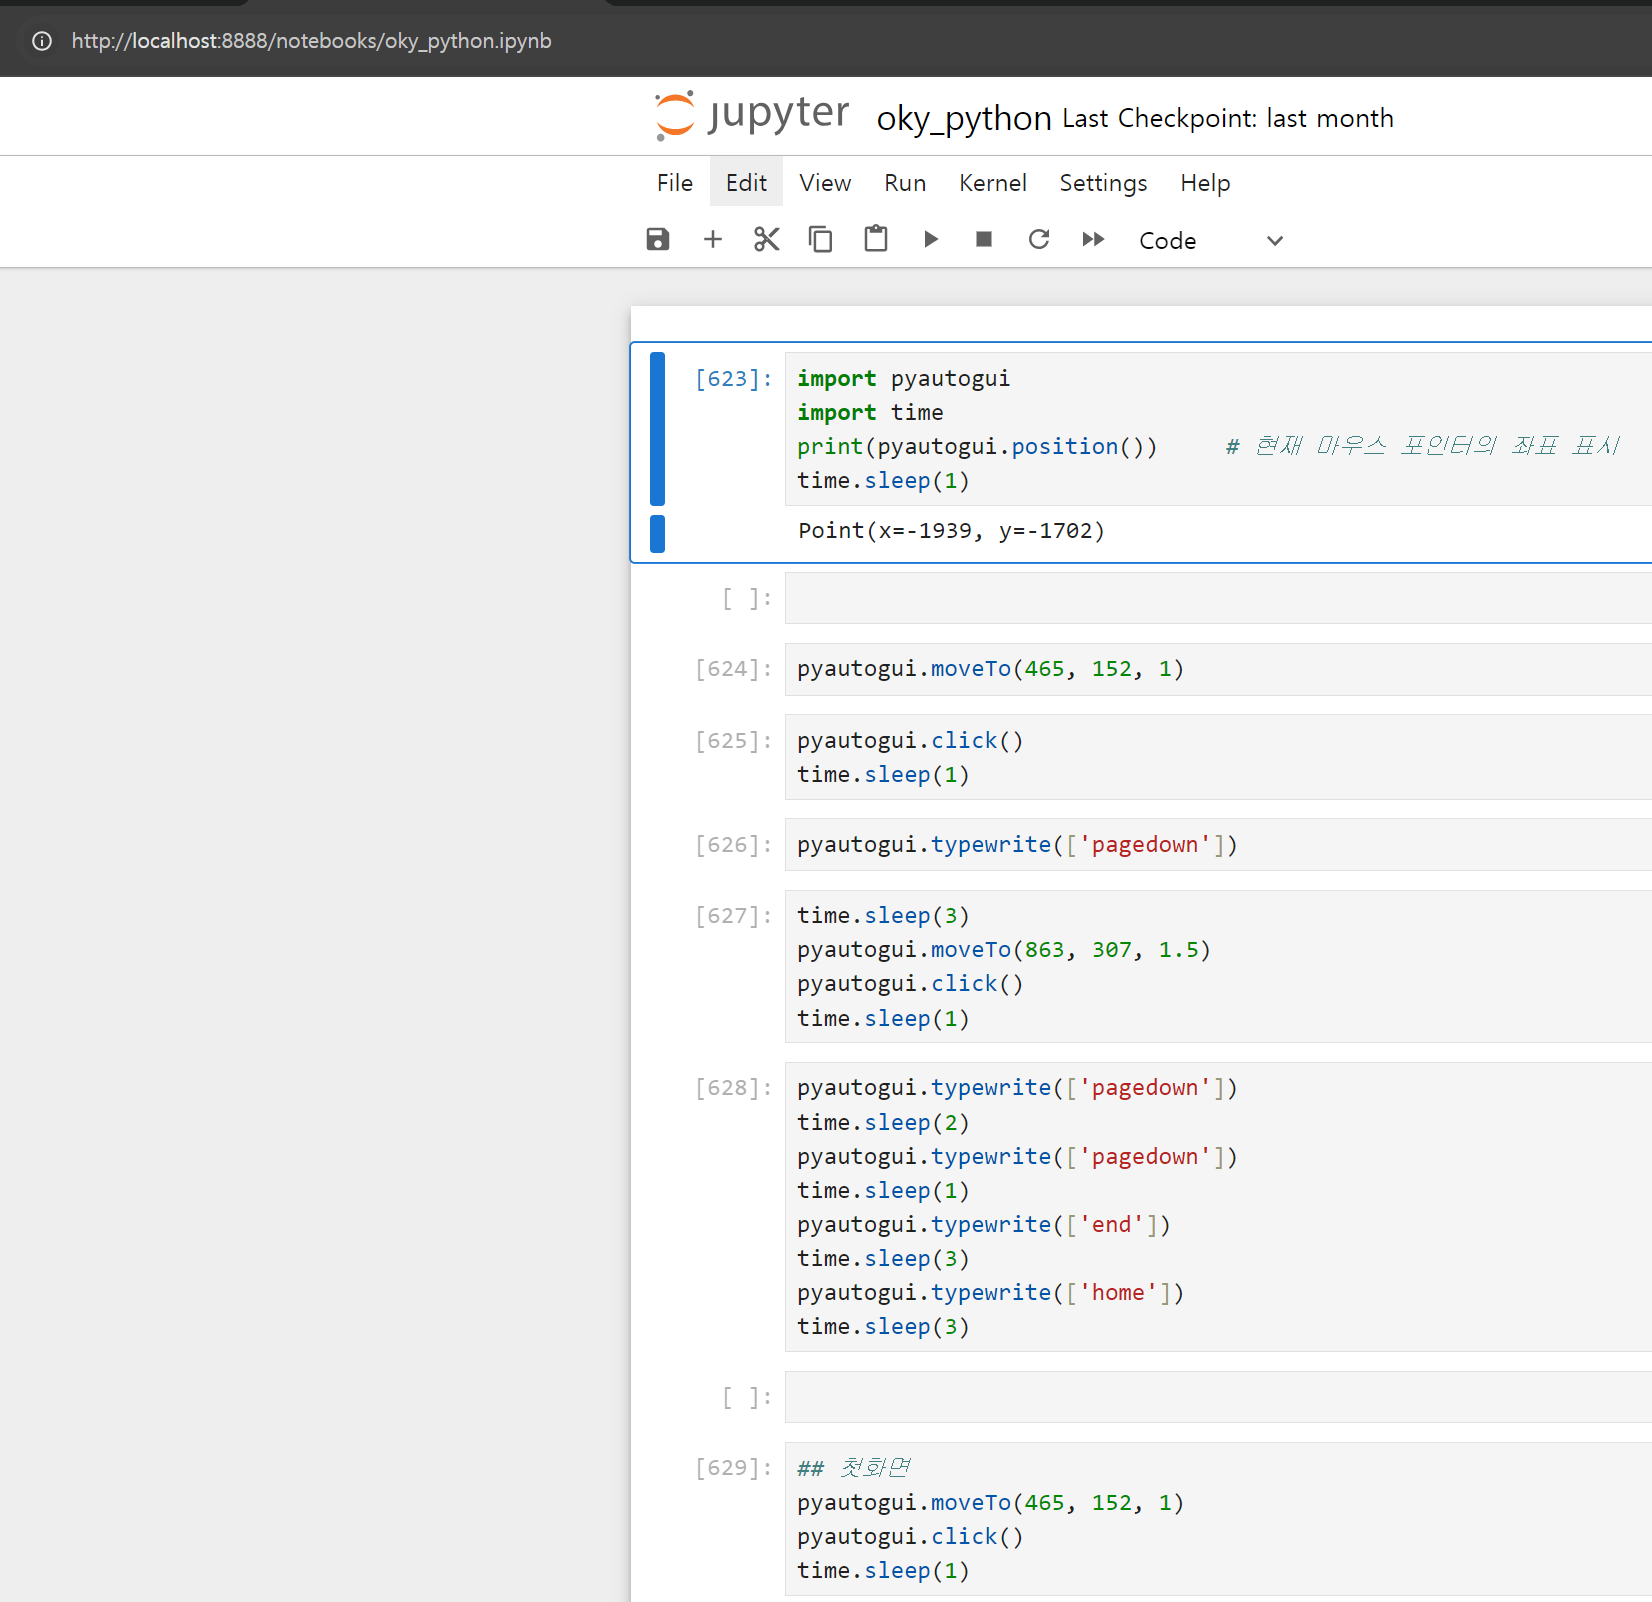Image resolution: width=1652 pixels, height=1602 pixels.
Task: Click the import pyautogui line in cell 623
Action: [903, 379]
